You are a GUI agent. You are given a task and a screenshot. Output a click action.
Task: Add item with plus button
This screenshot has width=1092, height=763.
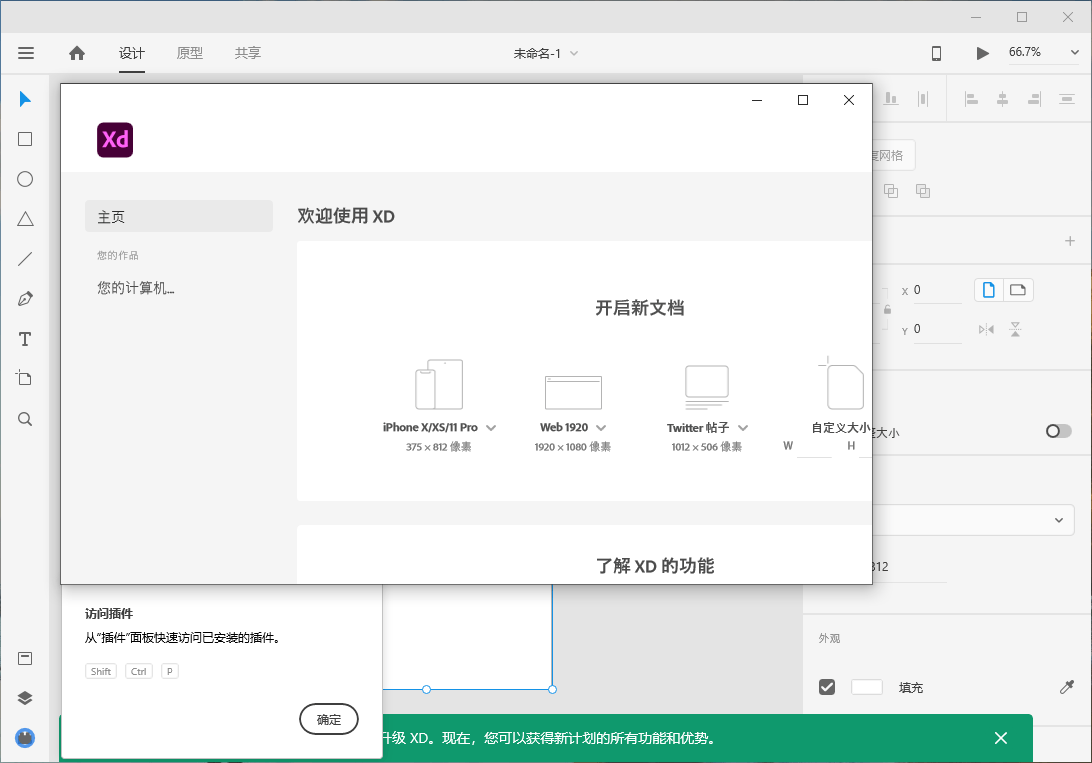pos(1070,241)
